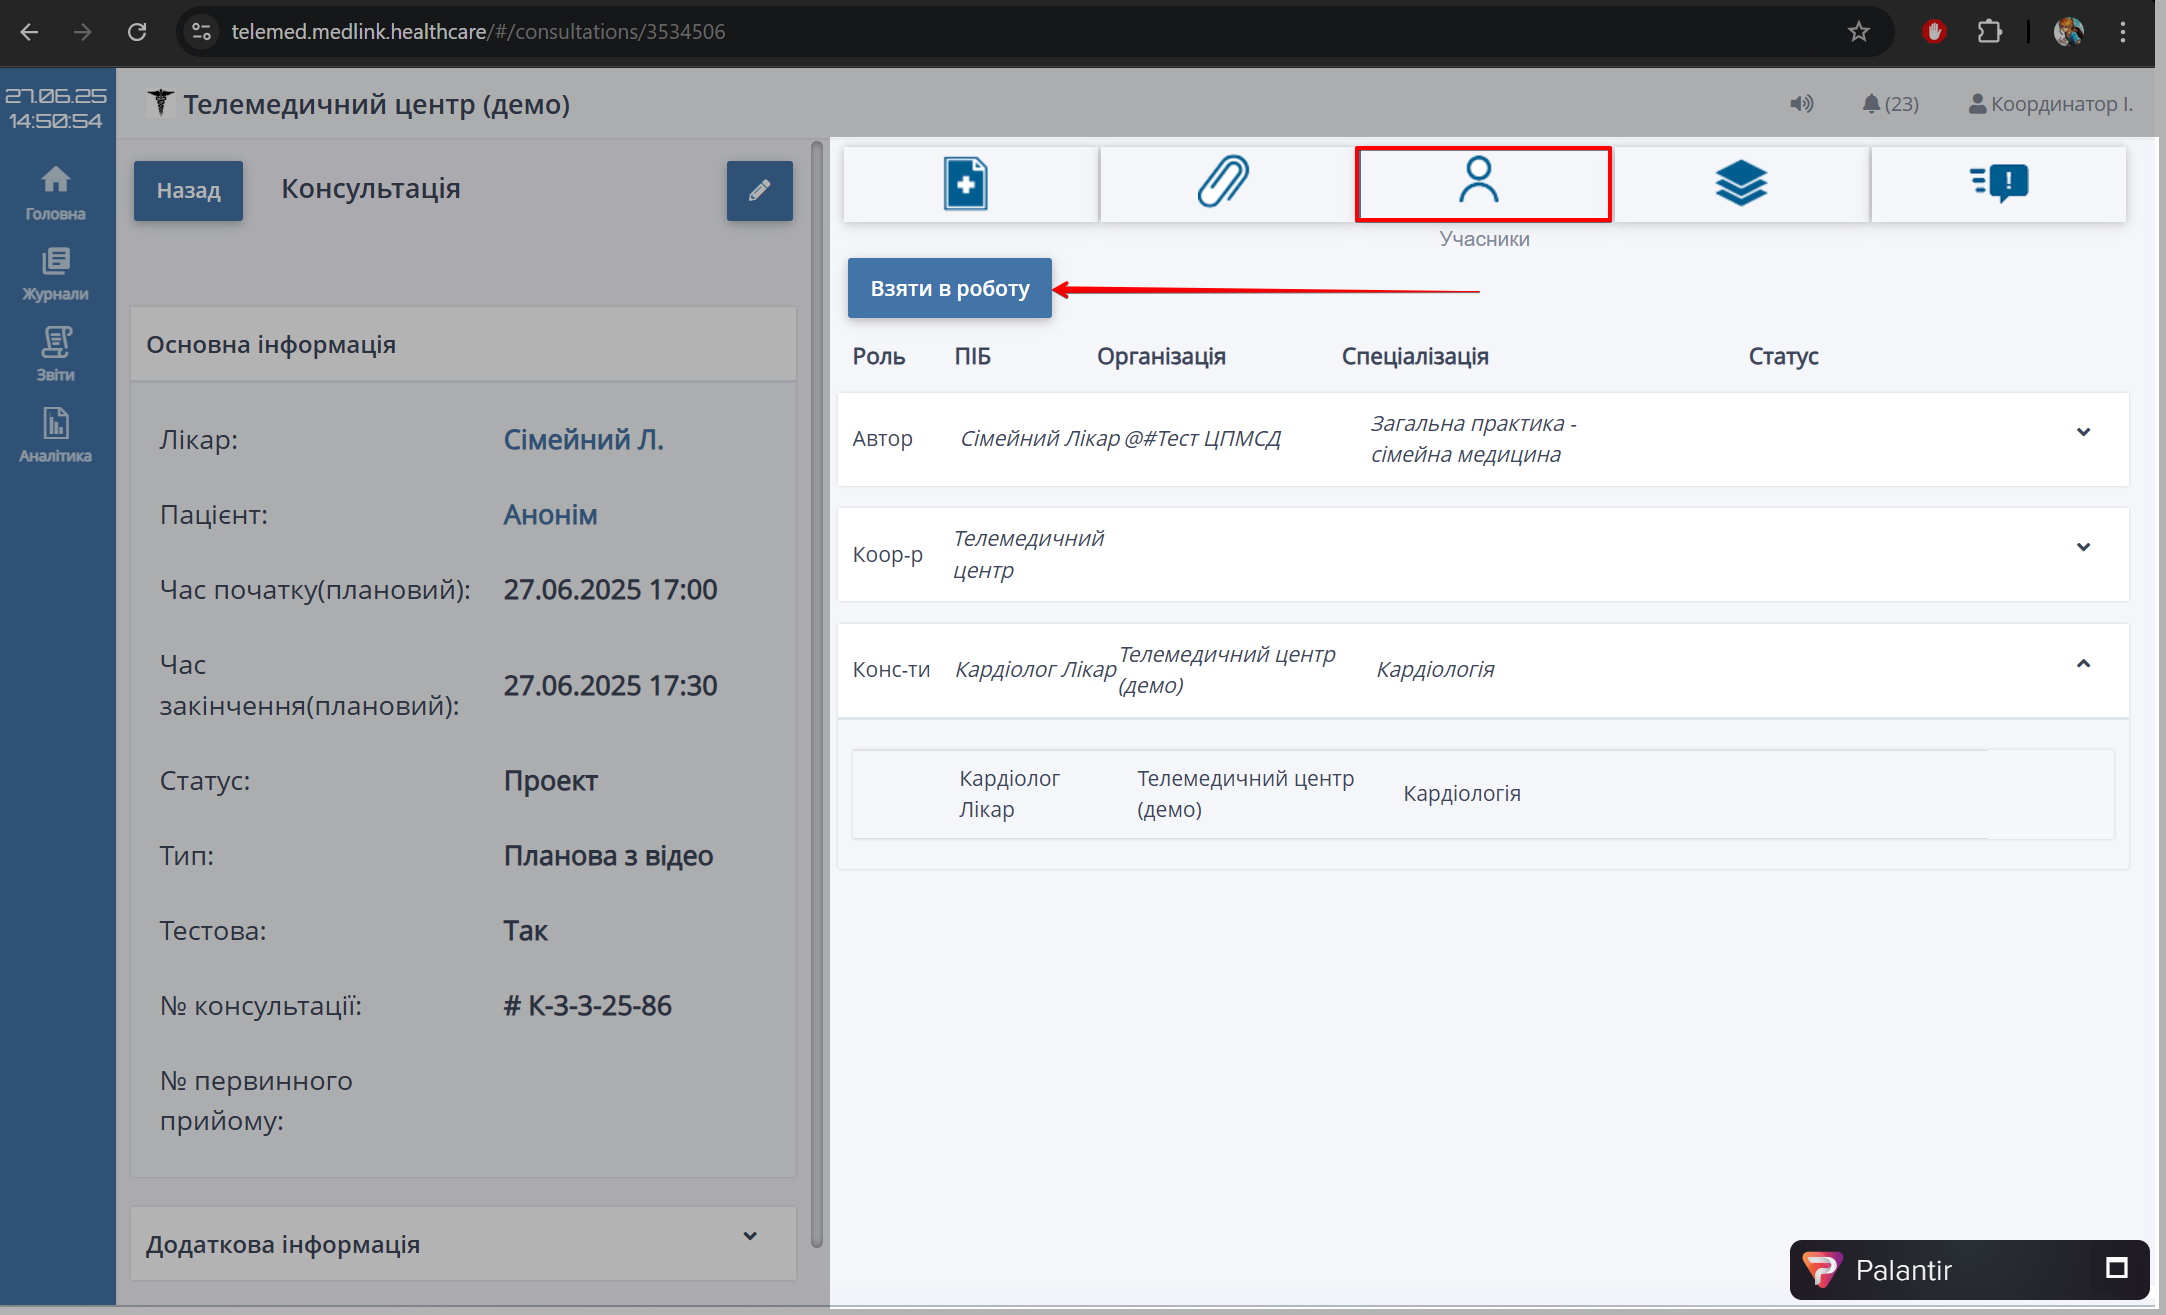Viewport: 2166px width, 1315px height.
Task: Open the paperclip attachments tab
Action: [x=1224, y=184]
